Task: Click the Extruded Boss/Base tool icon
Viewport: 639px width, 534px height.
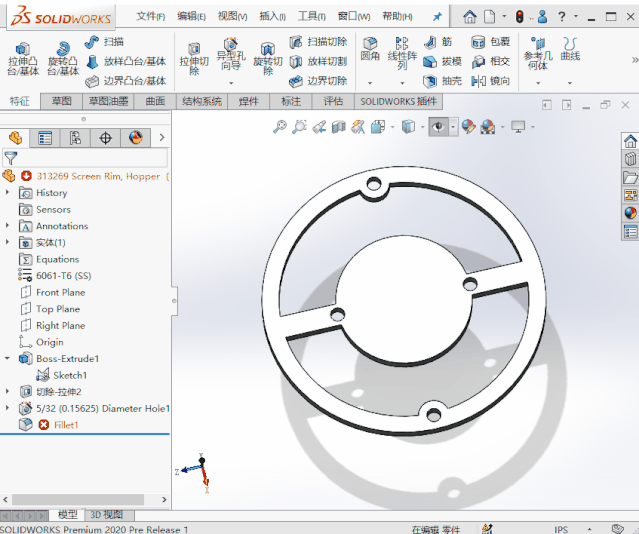Action: [x=22, y=50]
